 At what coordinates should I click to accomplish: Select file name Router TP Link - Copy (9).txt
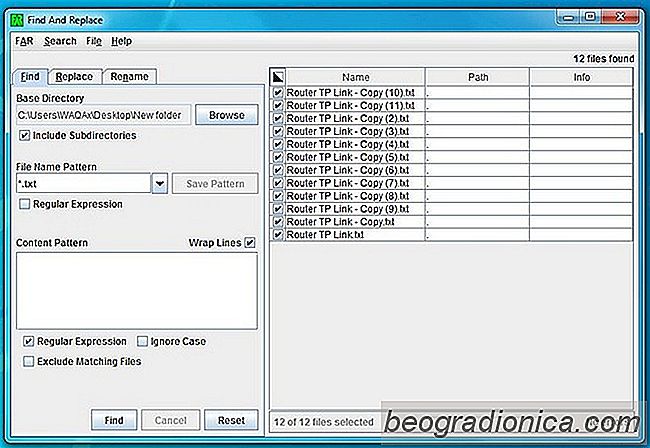click(x=348, y=209)
